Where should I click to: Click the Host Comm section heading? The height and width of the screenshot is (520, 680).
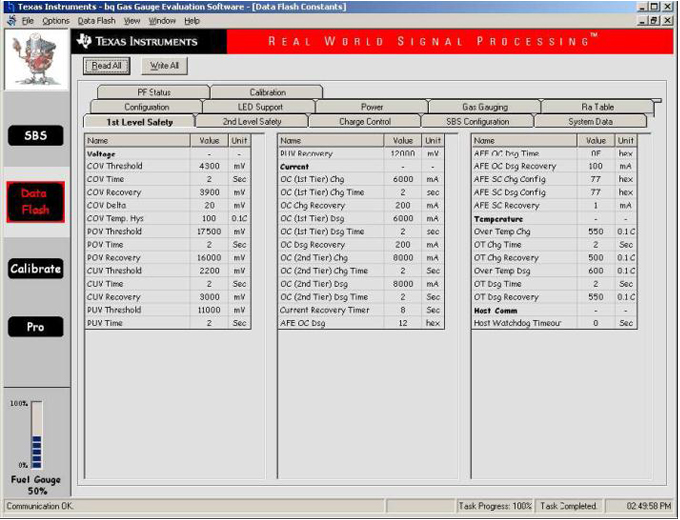point(495,311)
